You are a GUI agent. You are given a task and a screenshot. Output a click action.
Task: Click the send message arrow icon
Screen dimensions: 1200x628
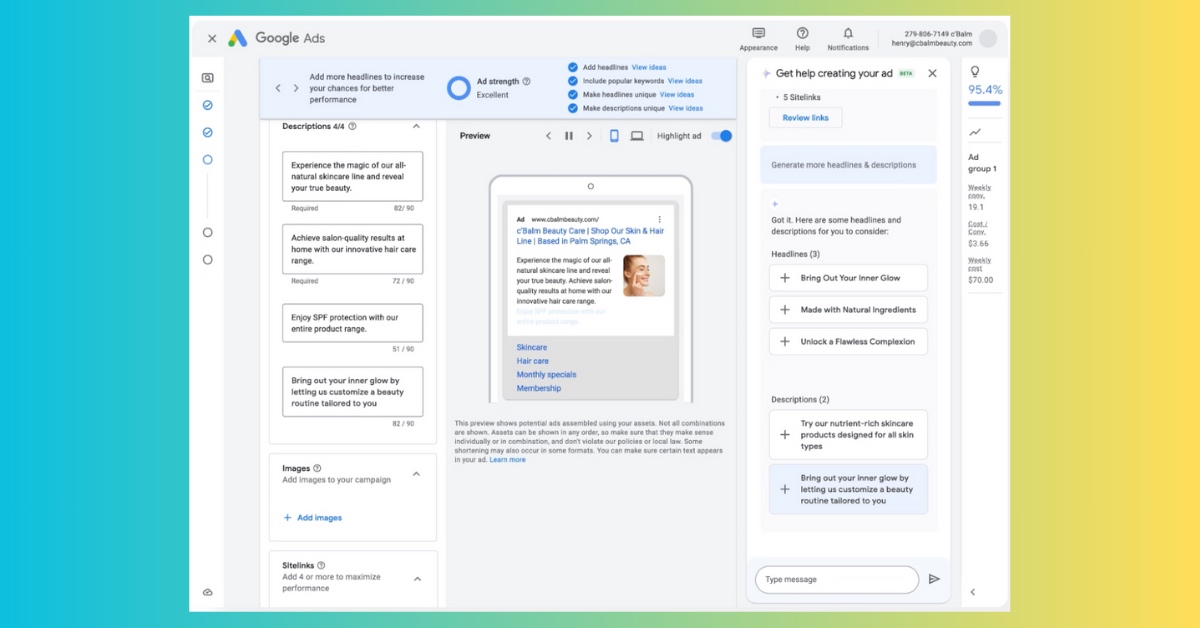pyautogui.click(x=934, y=579)
